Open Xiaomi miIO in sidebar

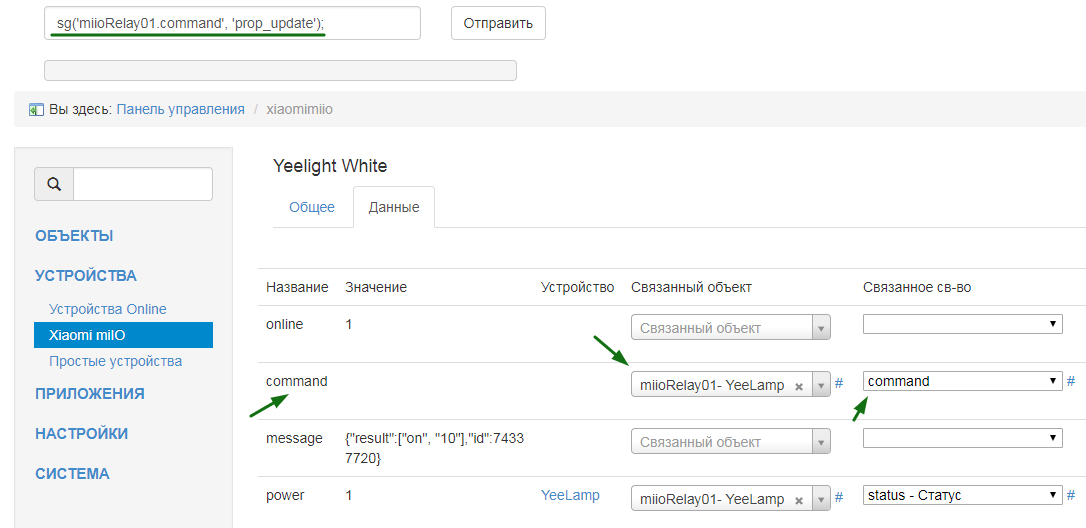coord(123,335)
